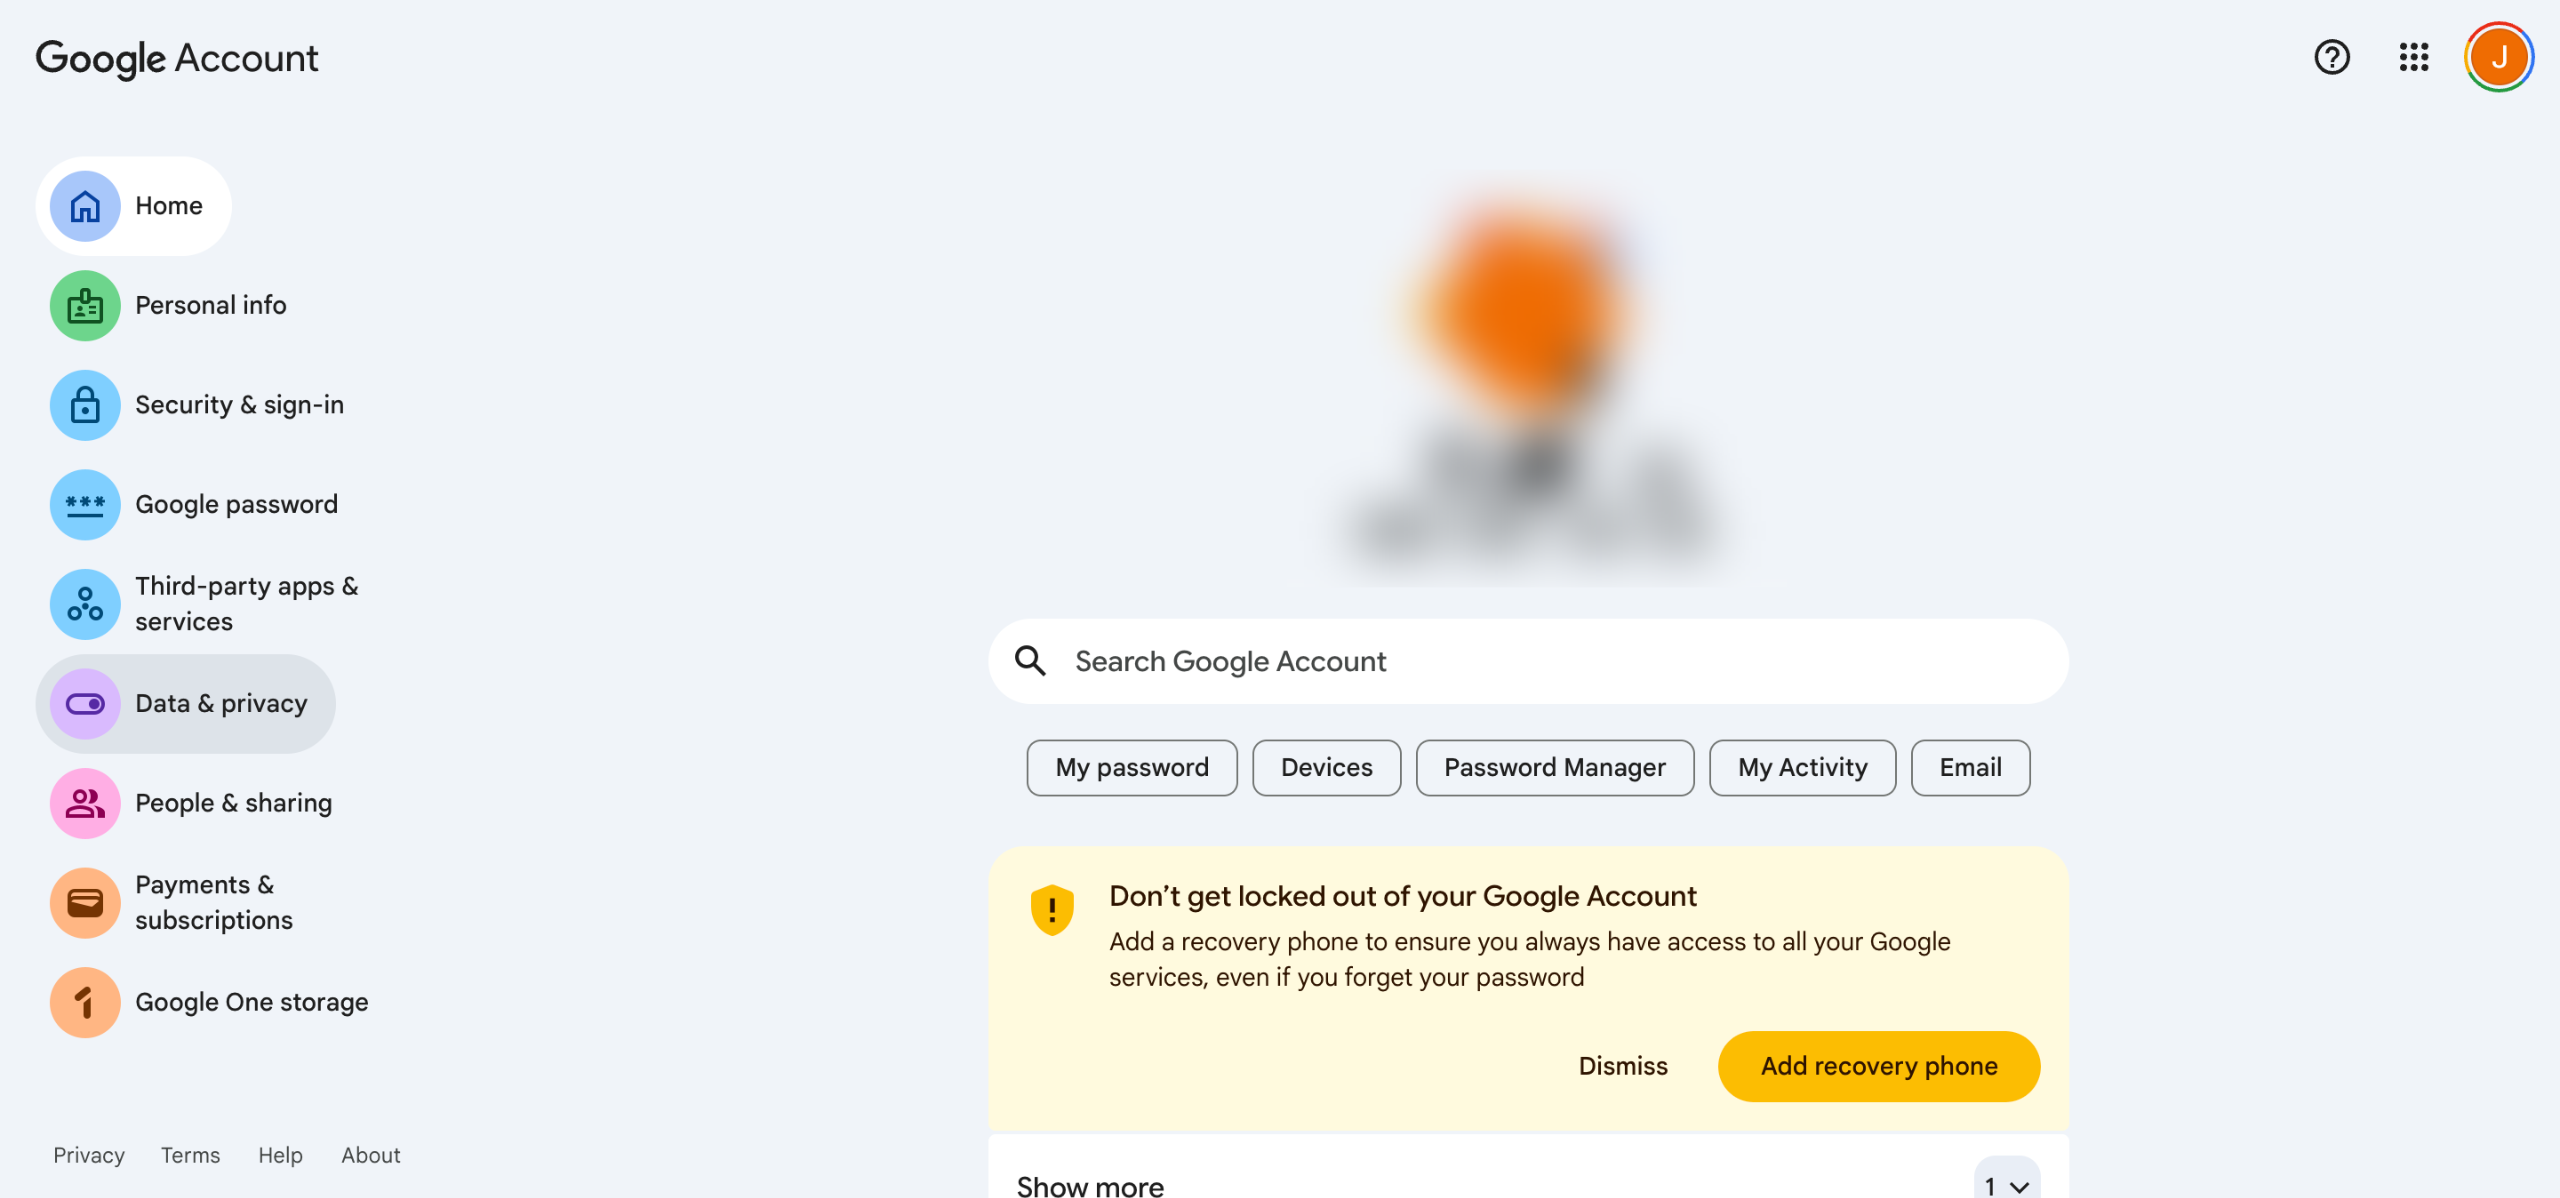Click the Password Manager chip
Image resolution: width=2560 pixels, height=1198 pixels.
[1554, 768]
